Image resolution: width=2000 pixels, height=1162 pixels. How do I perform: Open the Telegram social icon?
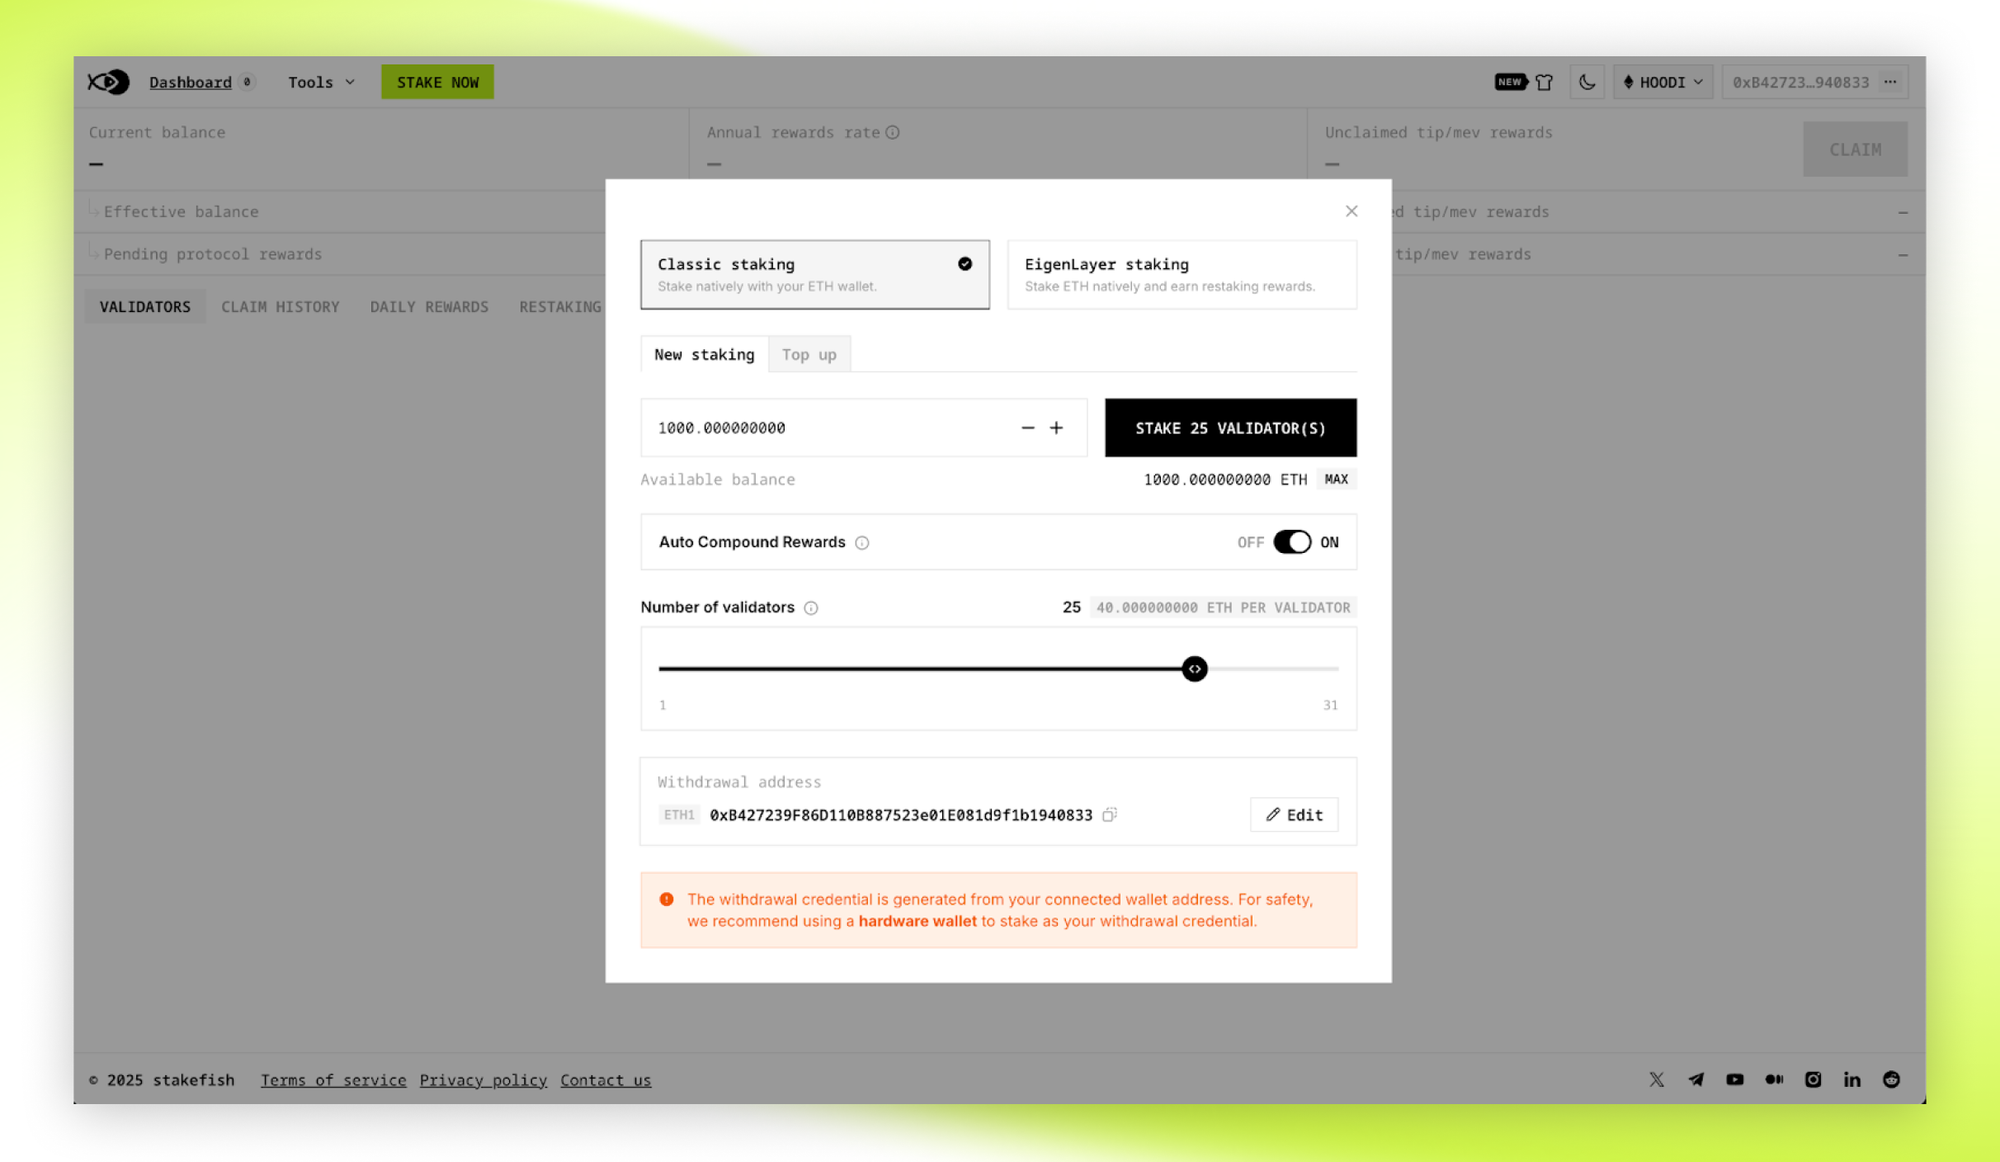click(1696, 1079)
